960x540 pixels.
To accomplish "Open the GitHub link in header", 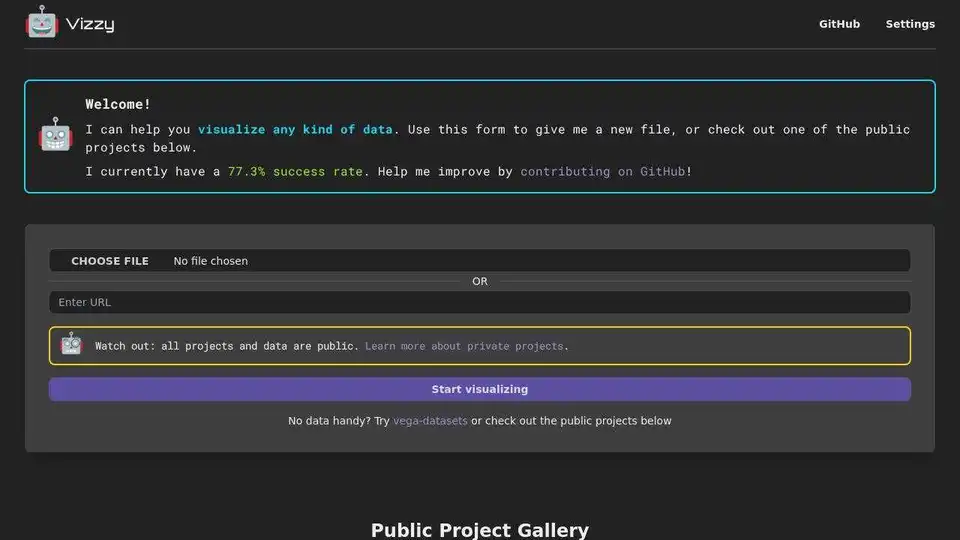I will pos(839,24).
